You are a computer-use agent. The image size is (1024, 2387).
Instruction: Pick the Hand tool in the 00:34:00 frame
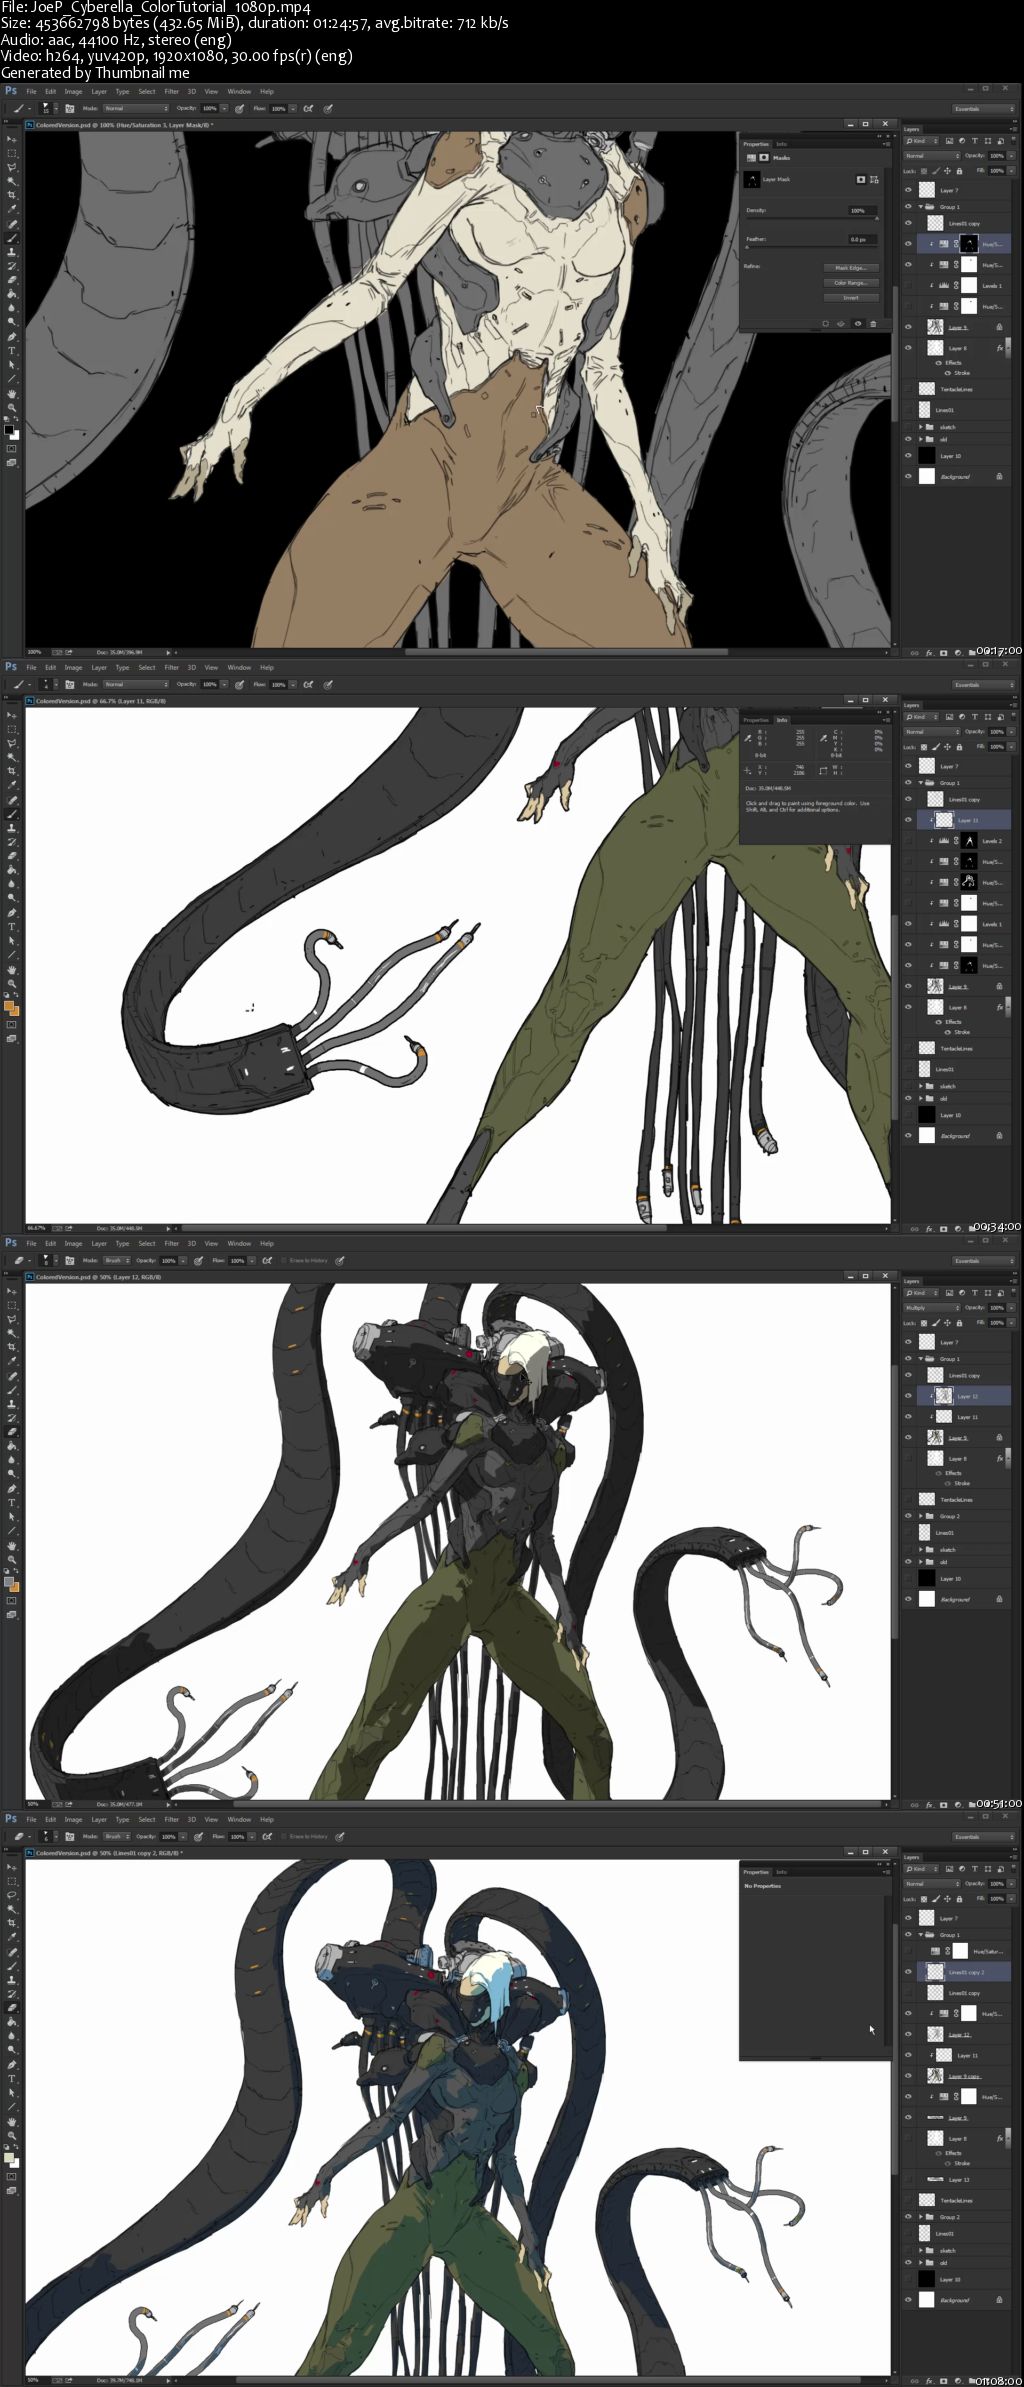pyautogui.click(x=12, y=970)
